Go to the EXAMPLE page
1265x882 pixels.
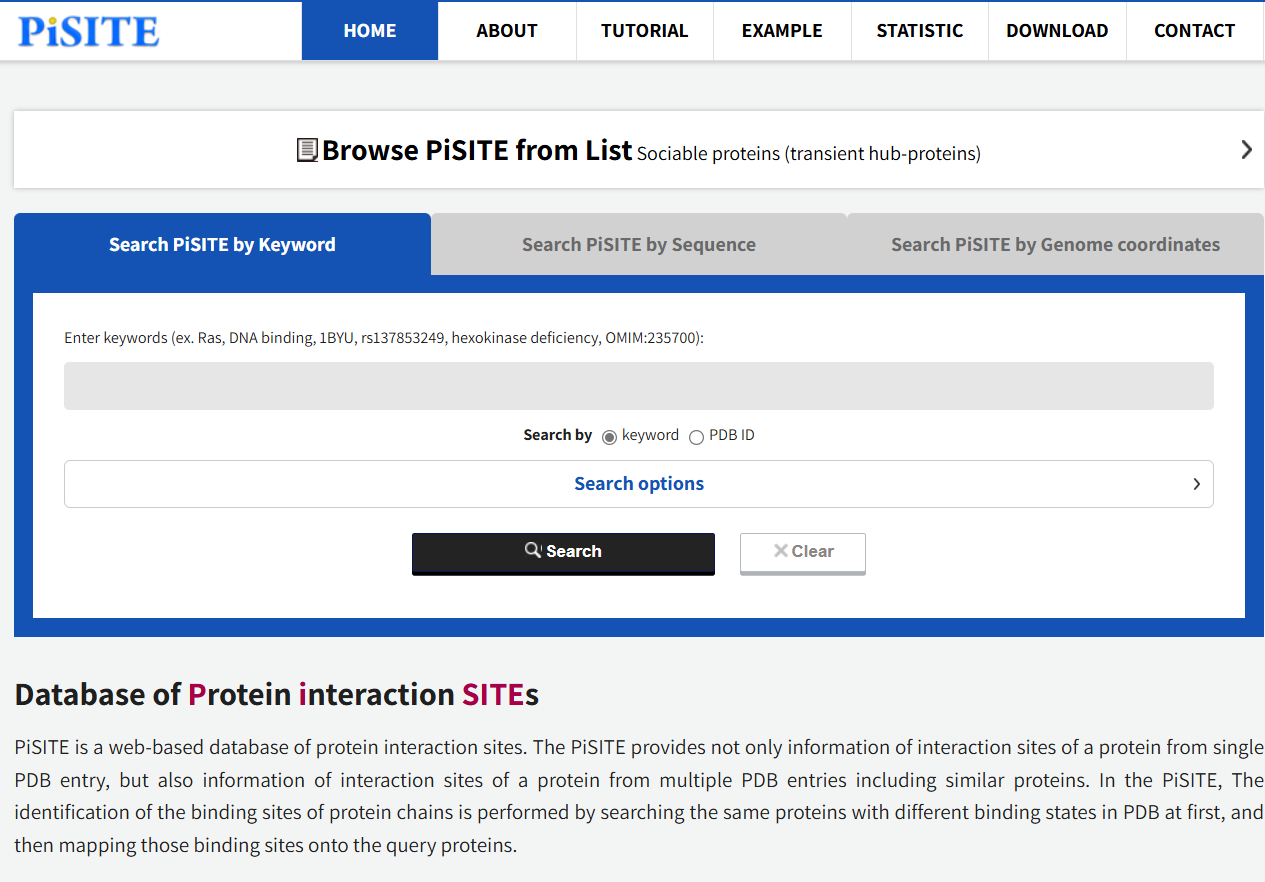coord(782,31)
